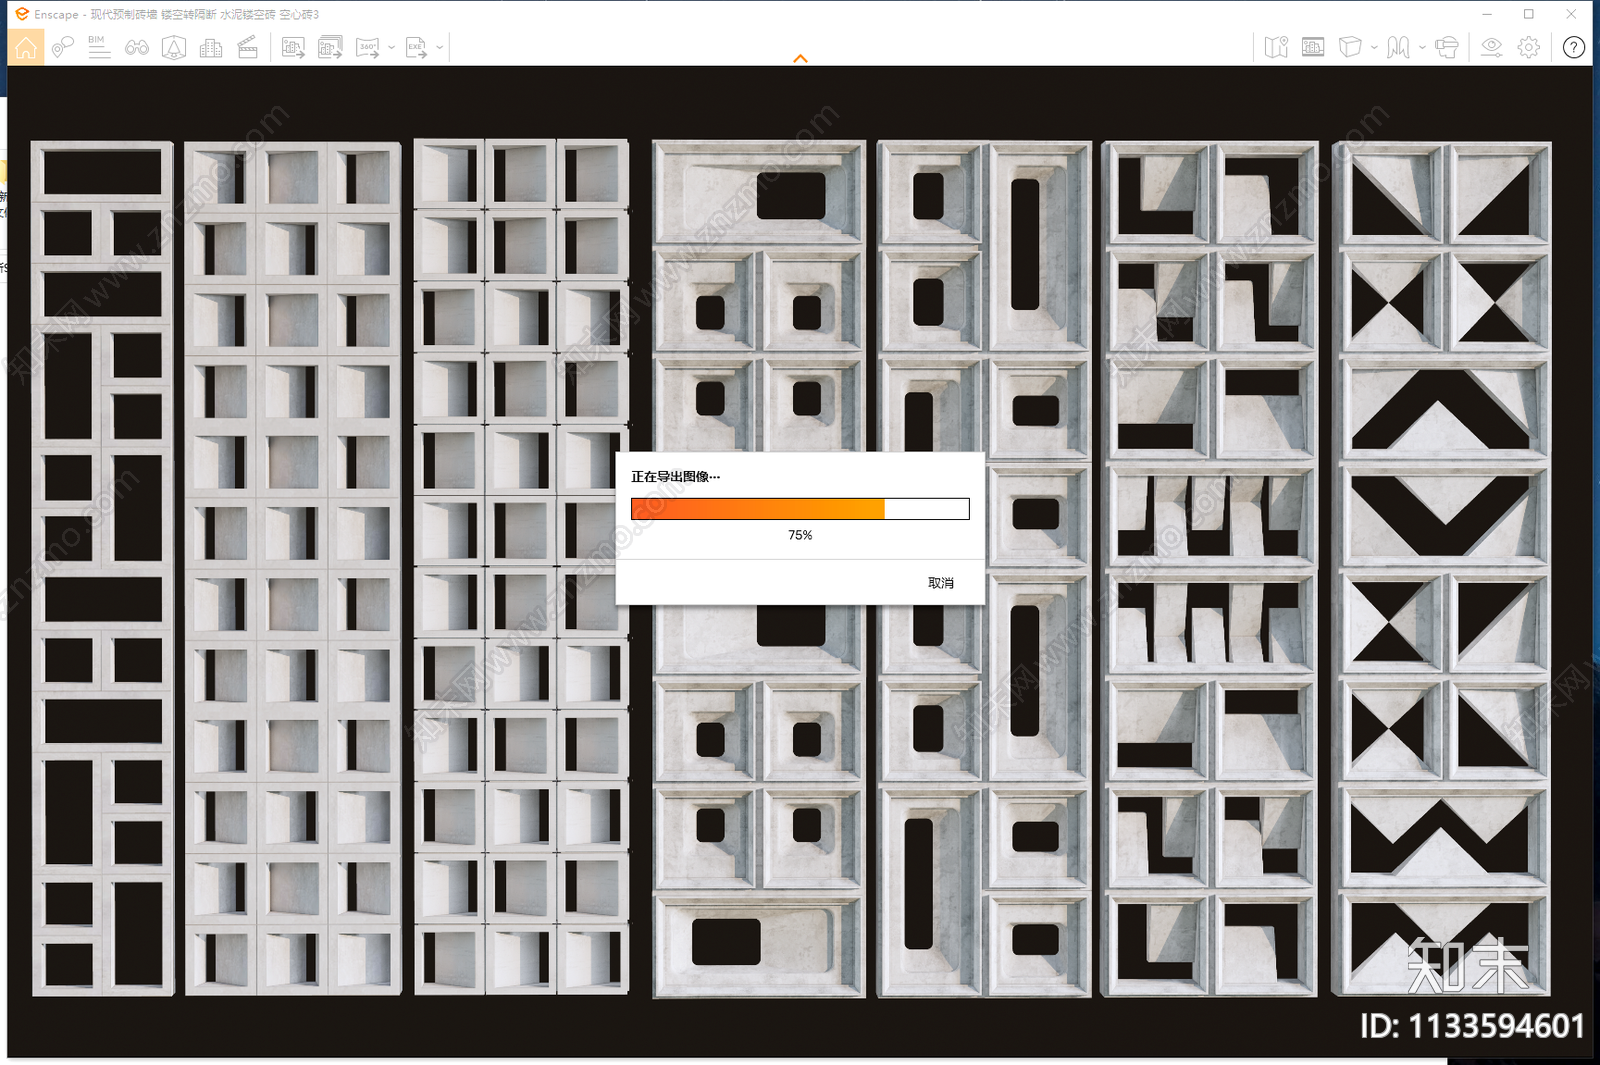Maximize the Enscape window
This screenshot has height=1065, width=1600.
click(1529, 14)
